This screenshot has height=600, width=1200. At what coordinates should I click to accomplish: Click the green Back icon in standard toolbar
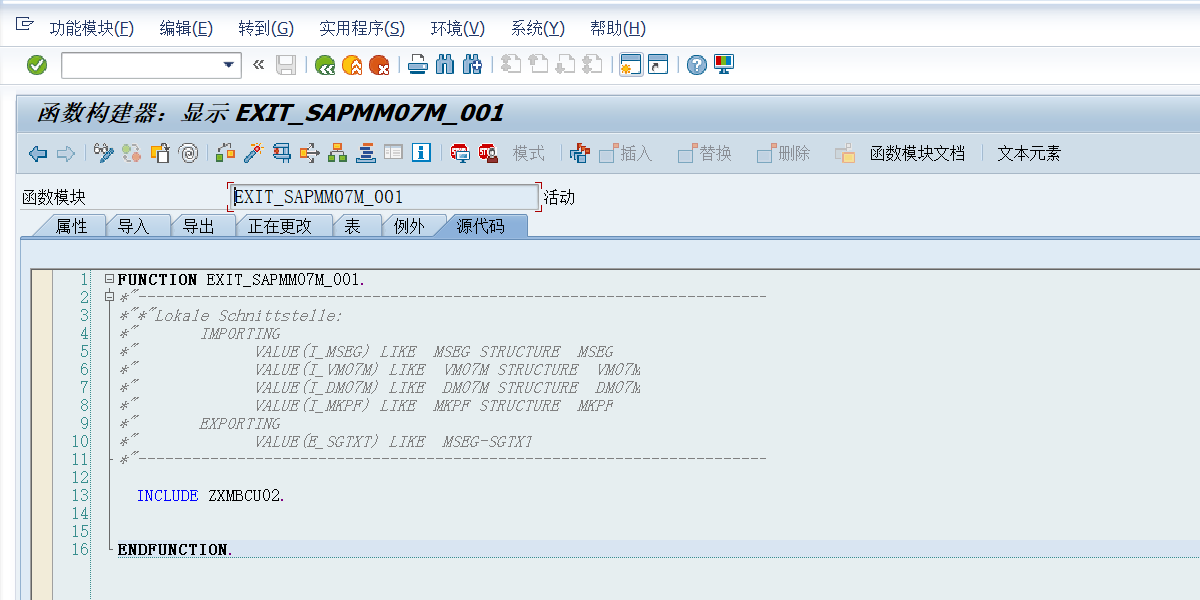pos(325,65)
